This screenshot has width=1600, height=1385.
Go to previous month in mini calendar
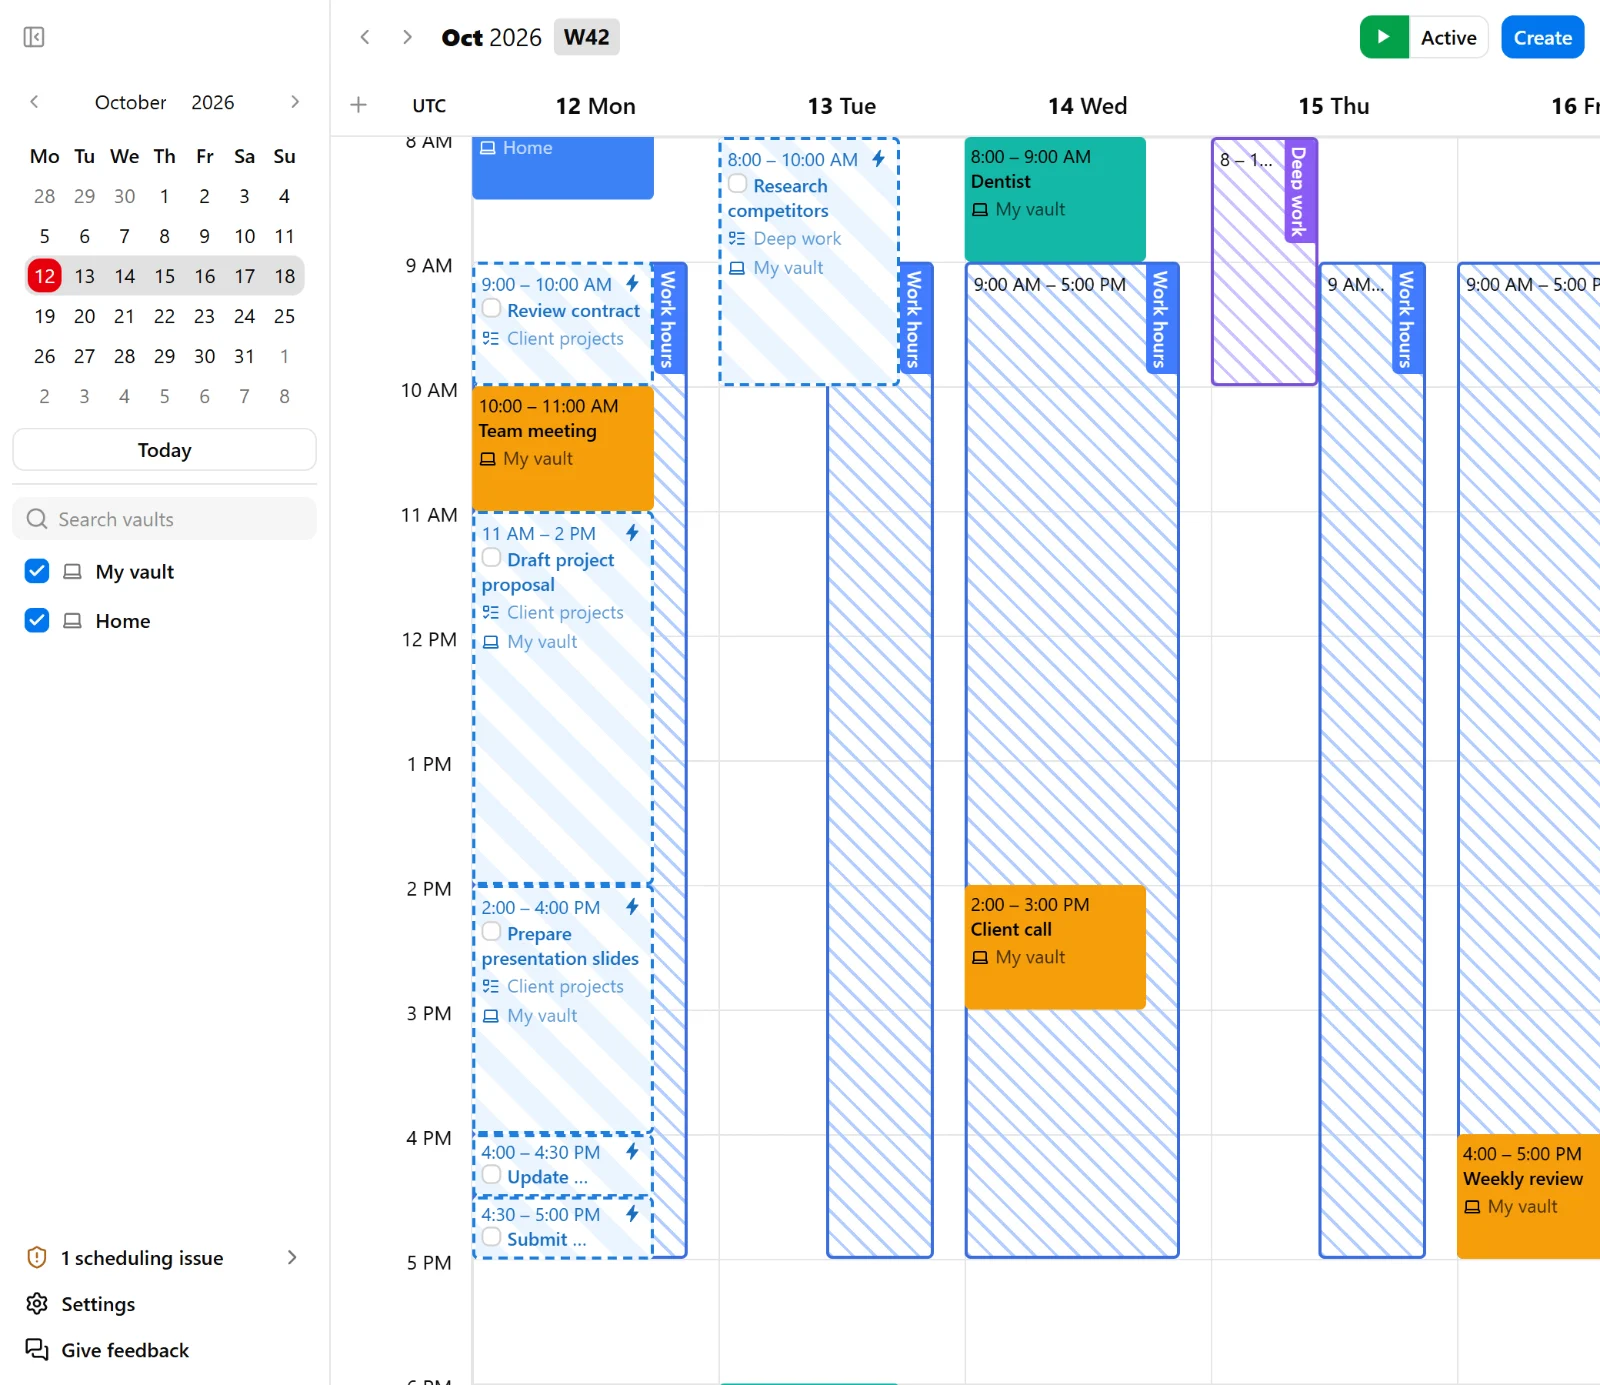[x=34, y=101]
